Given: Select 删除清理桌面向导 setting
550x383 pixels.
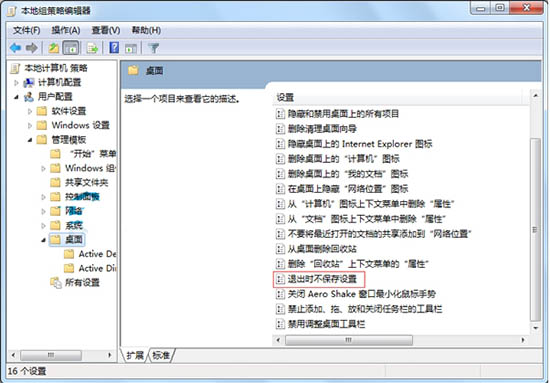Looking at the screenshot, I should pos(322,129).
